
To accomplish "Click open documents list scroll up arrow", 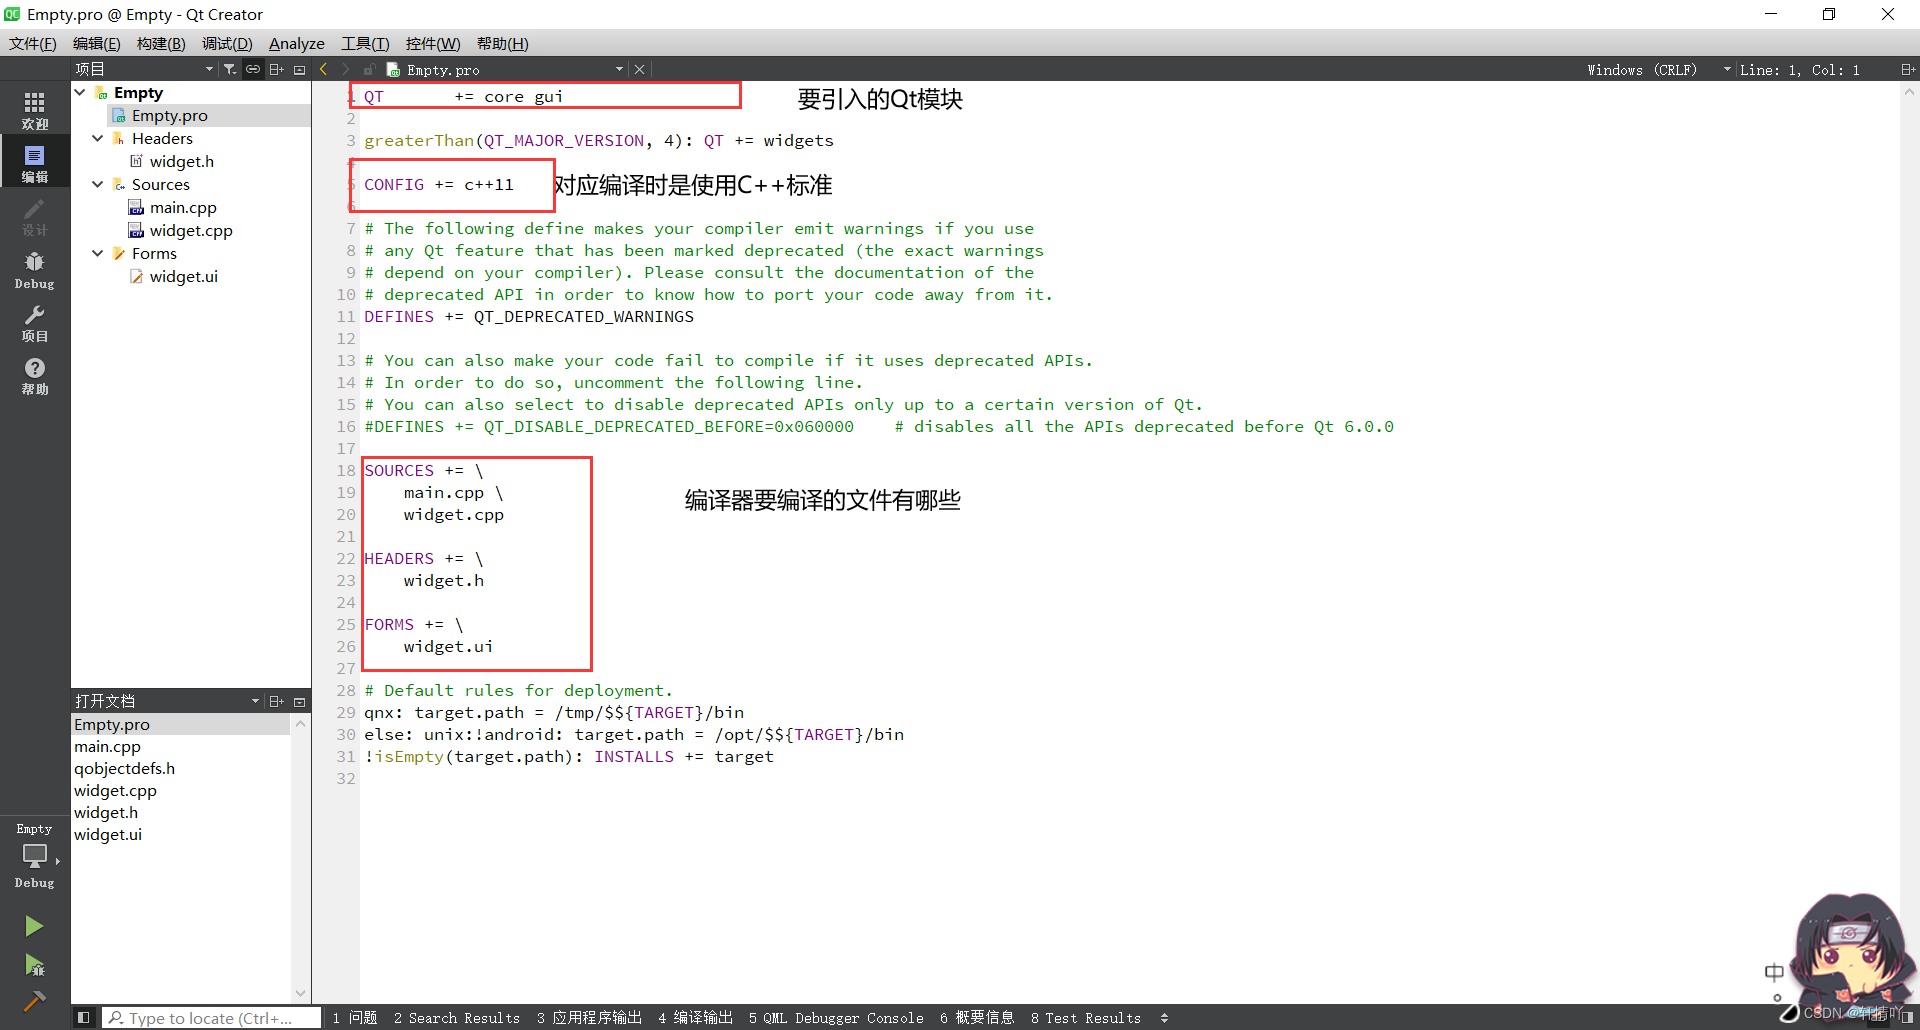I will 300,722.
